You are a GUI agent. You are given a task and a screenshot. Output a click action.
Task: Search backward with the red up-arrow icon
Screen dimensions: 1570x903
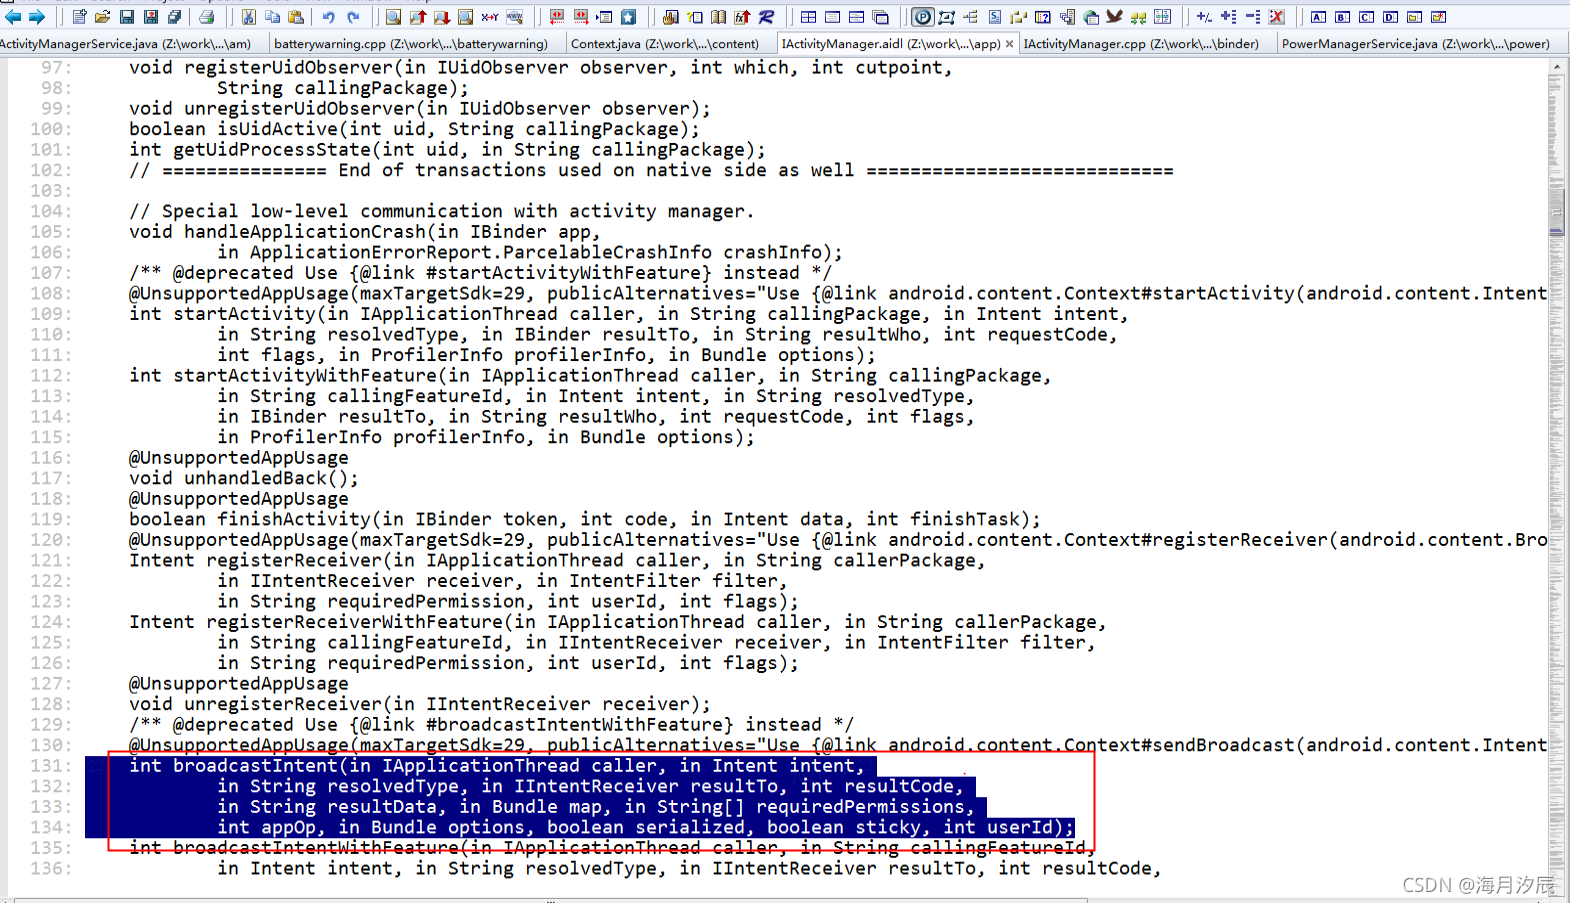pos(418,17)
